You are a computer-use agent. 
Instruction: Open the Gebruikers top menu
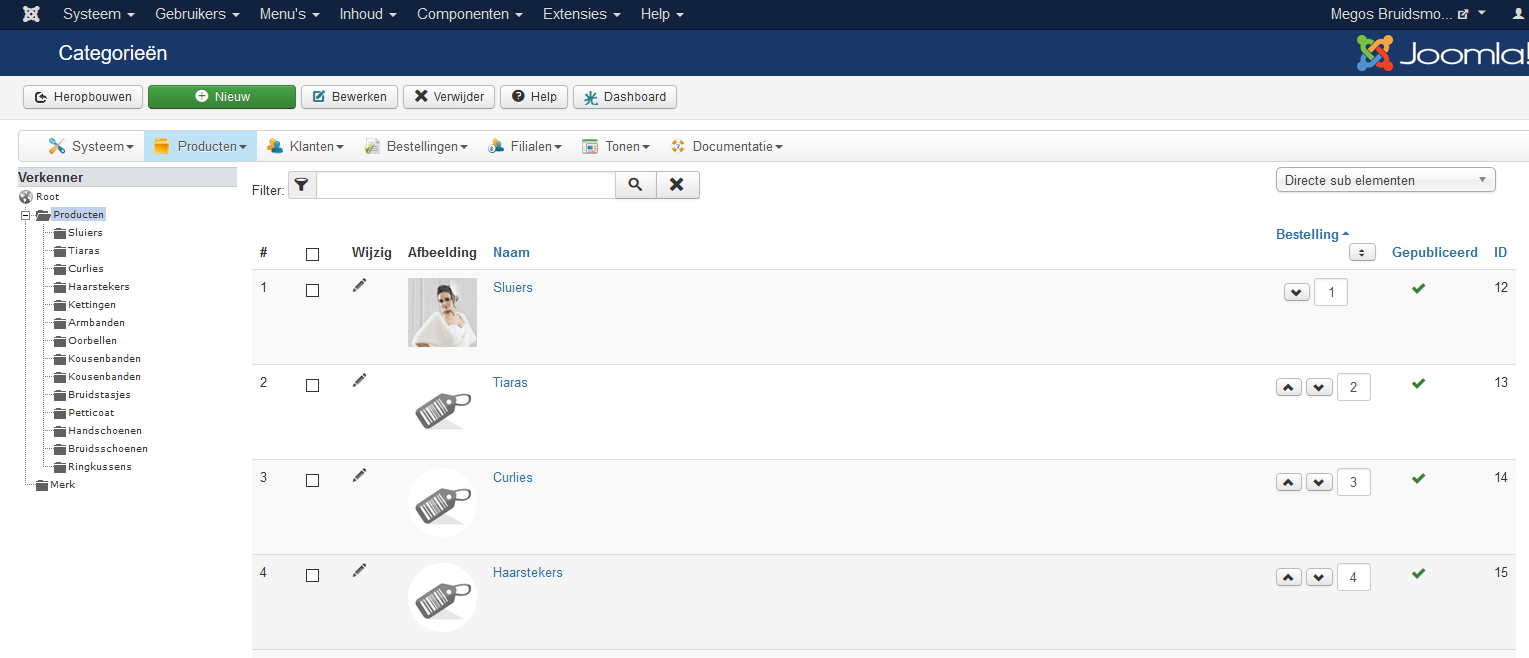tap(197, 14)
